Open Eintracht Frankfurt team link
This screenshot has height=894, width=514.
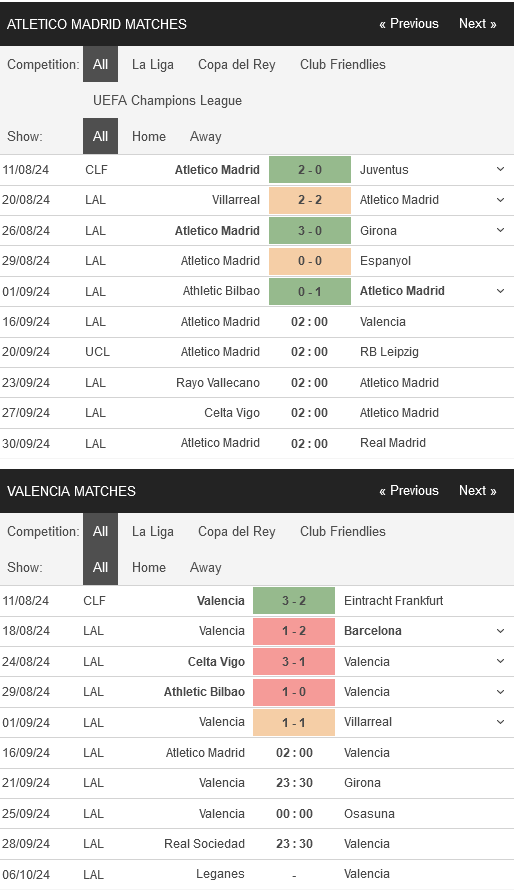(394, 600)
